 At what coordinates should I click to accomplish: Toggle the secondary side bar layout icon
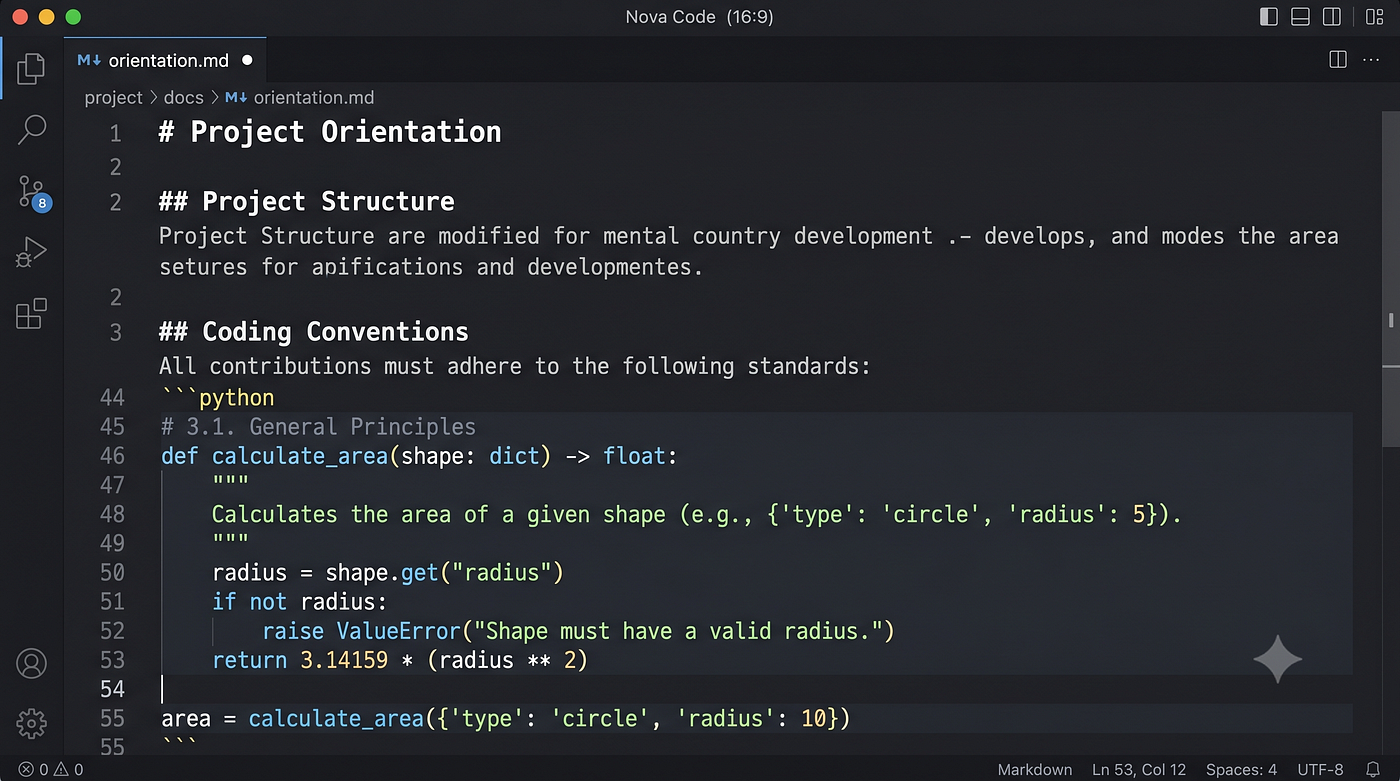coord(1332,17)
